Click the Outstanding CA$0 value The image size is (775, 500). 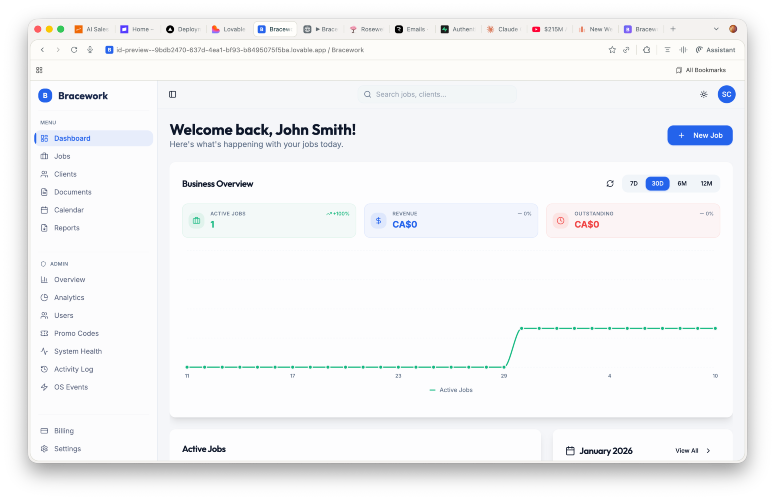587,224
